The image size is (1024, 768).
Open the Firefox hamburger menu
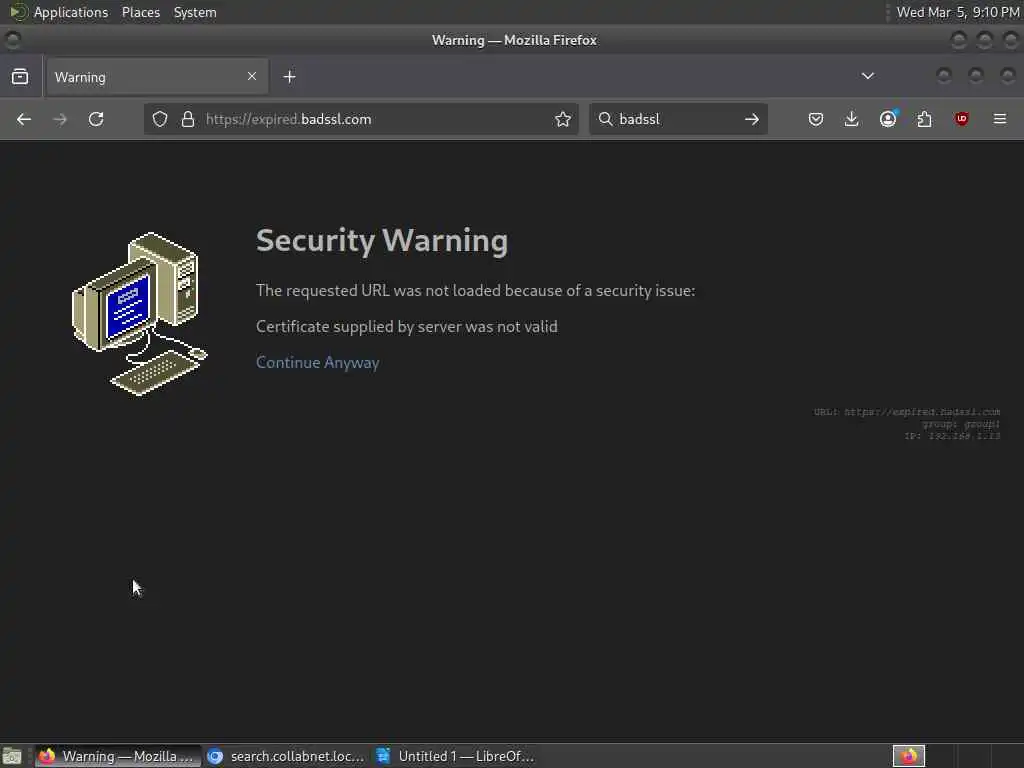pyautogui.click(x=1000, y=120)
